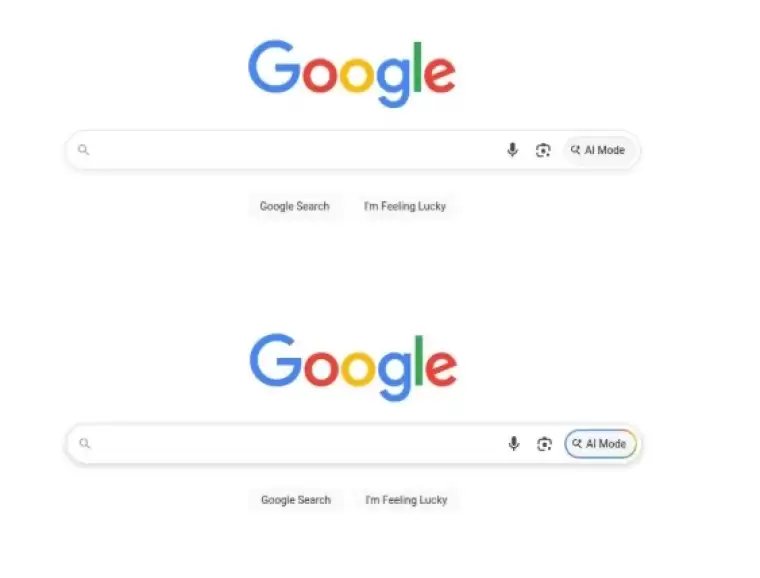Click the sparkle search icon inside the upper AI Mode button
The image size is (760, 578).
click(x=575, y=150)
